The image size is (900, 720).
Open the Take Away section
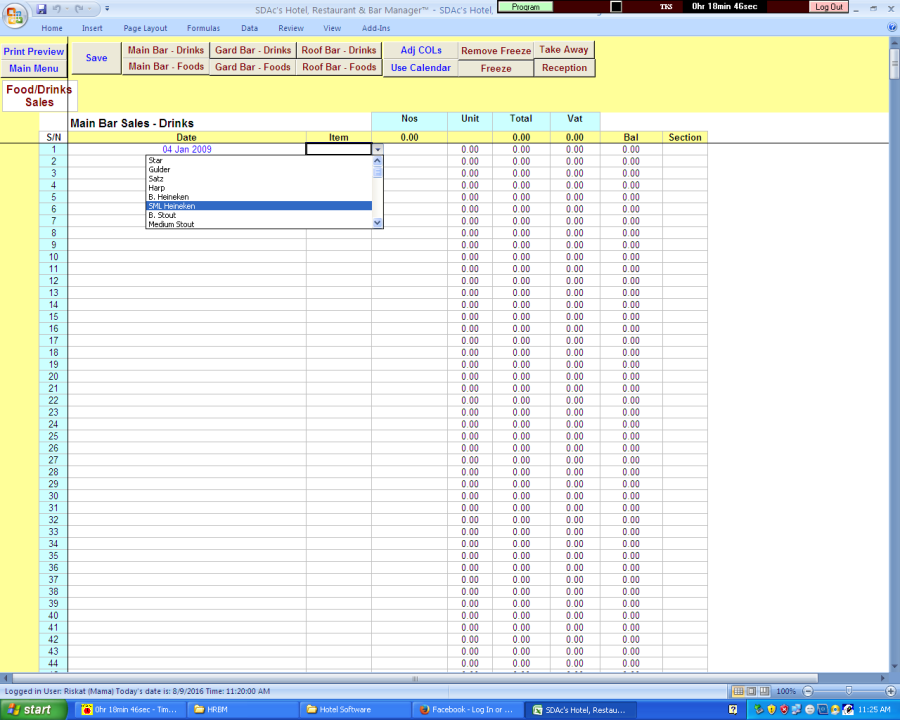click(x=564, y=50)
